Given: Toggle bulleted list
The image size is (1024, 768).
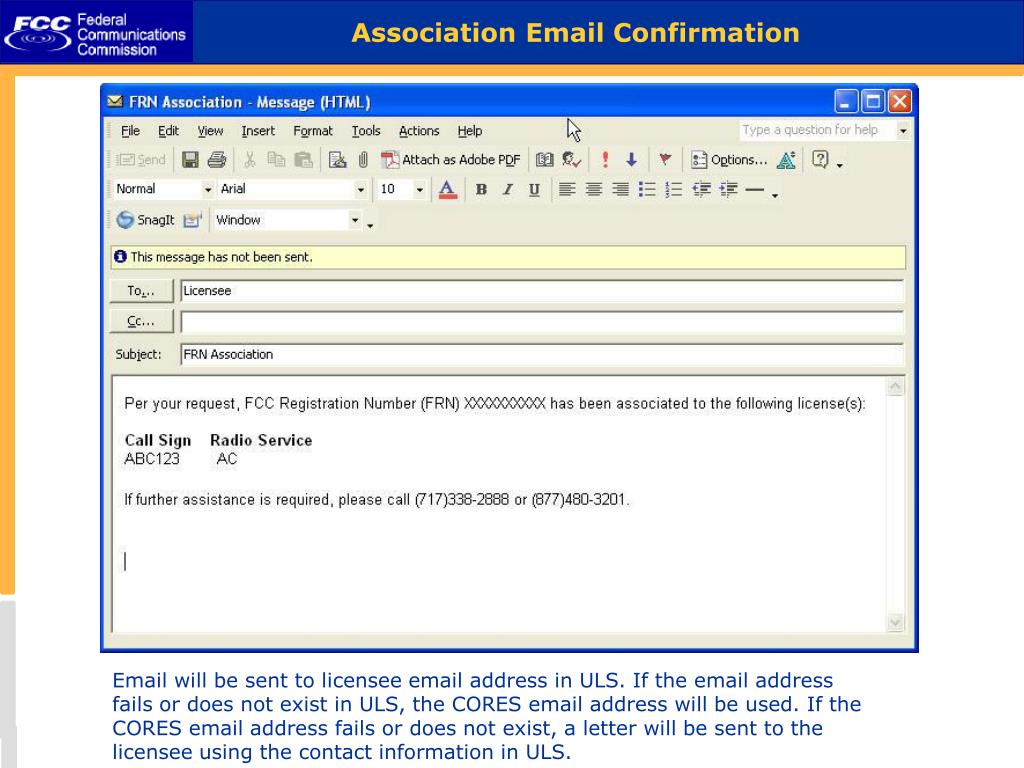Looking at the screenshot, I should pos(647,189).
